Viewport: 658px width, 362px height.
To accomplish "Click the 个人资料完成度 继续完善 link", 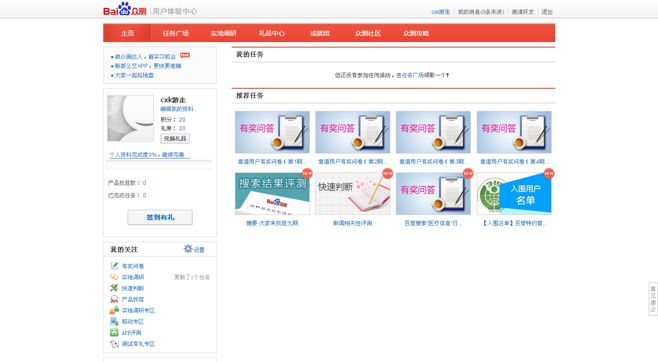I will 149,155.
